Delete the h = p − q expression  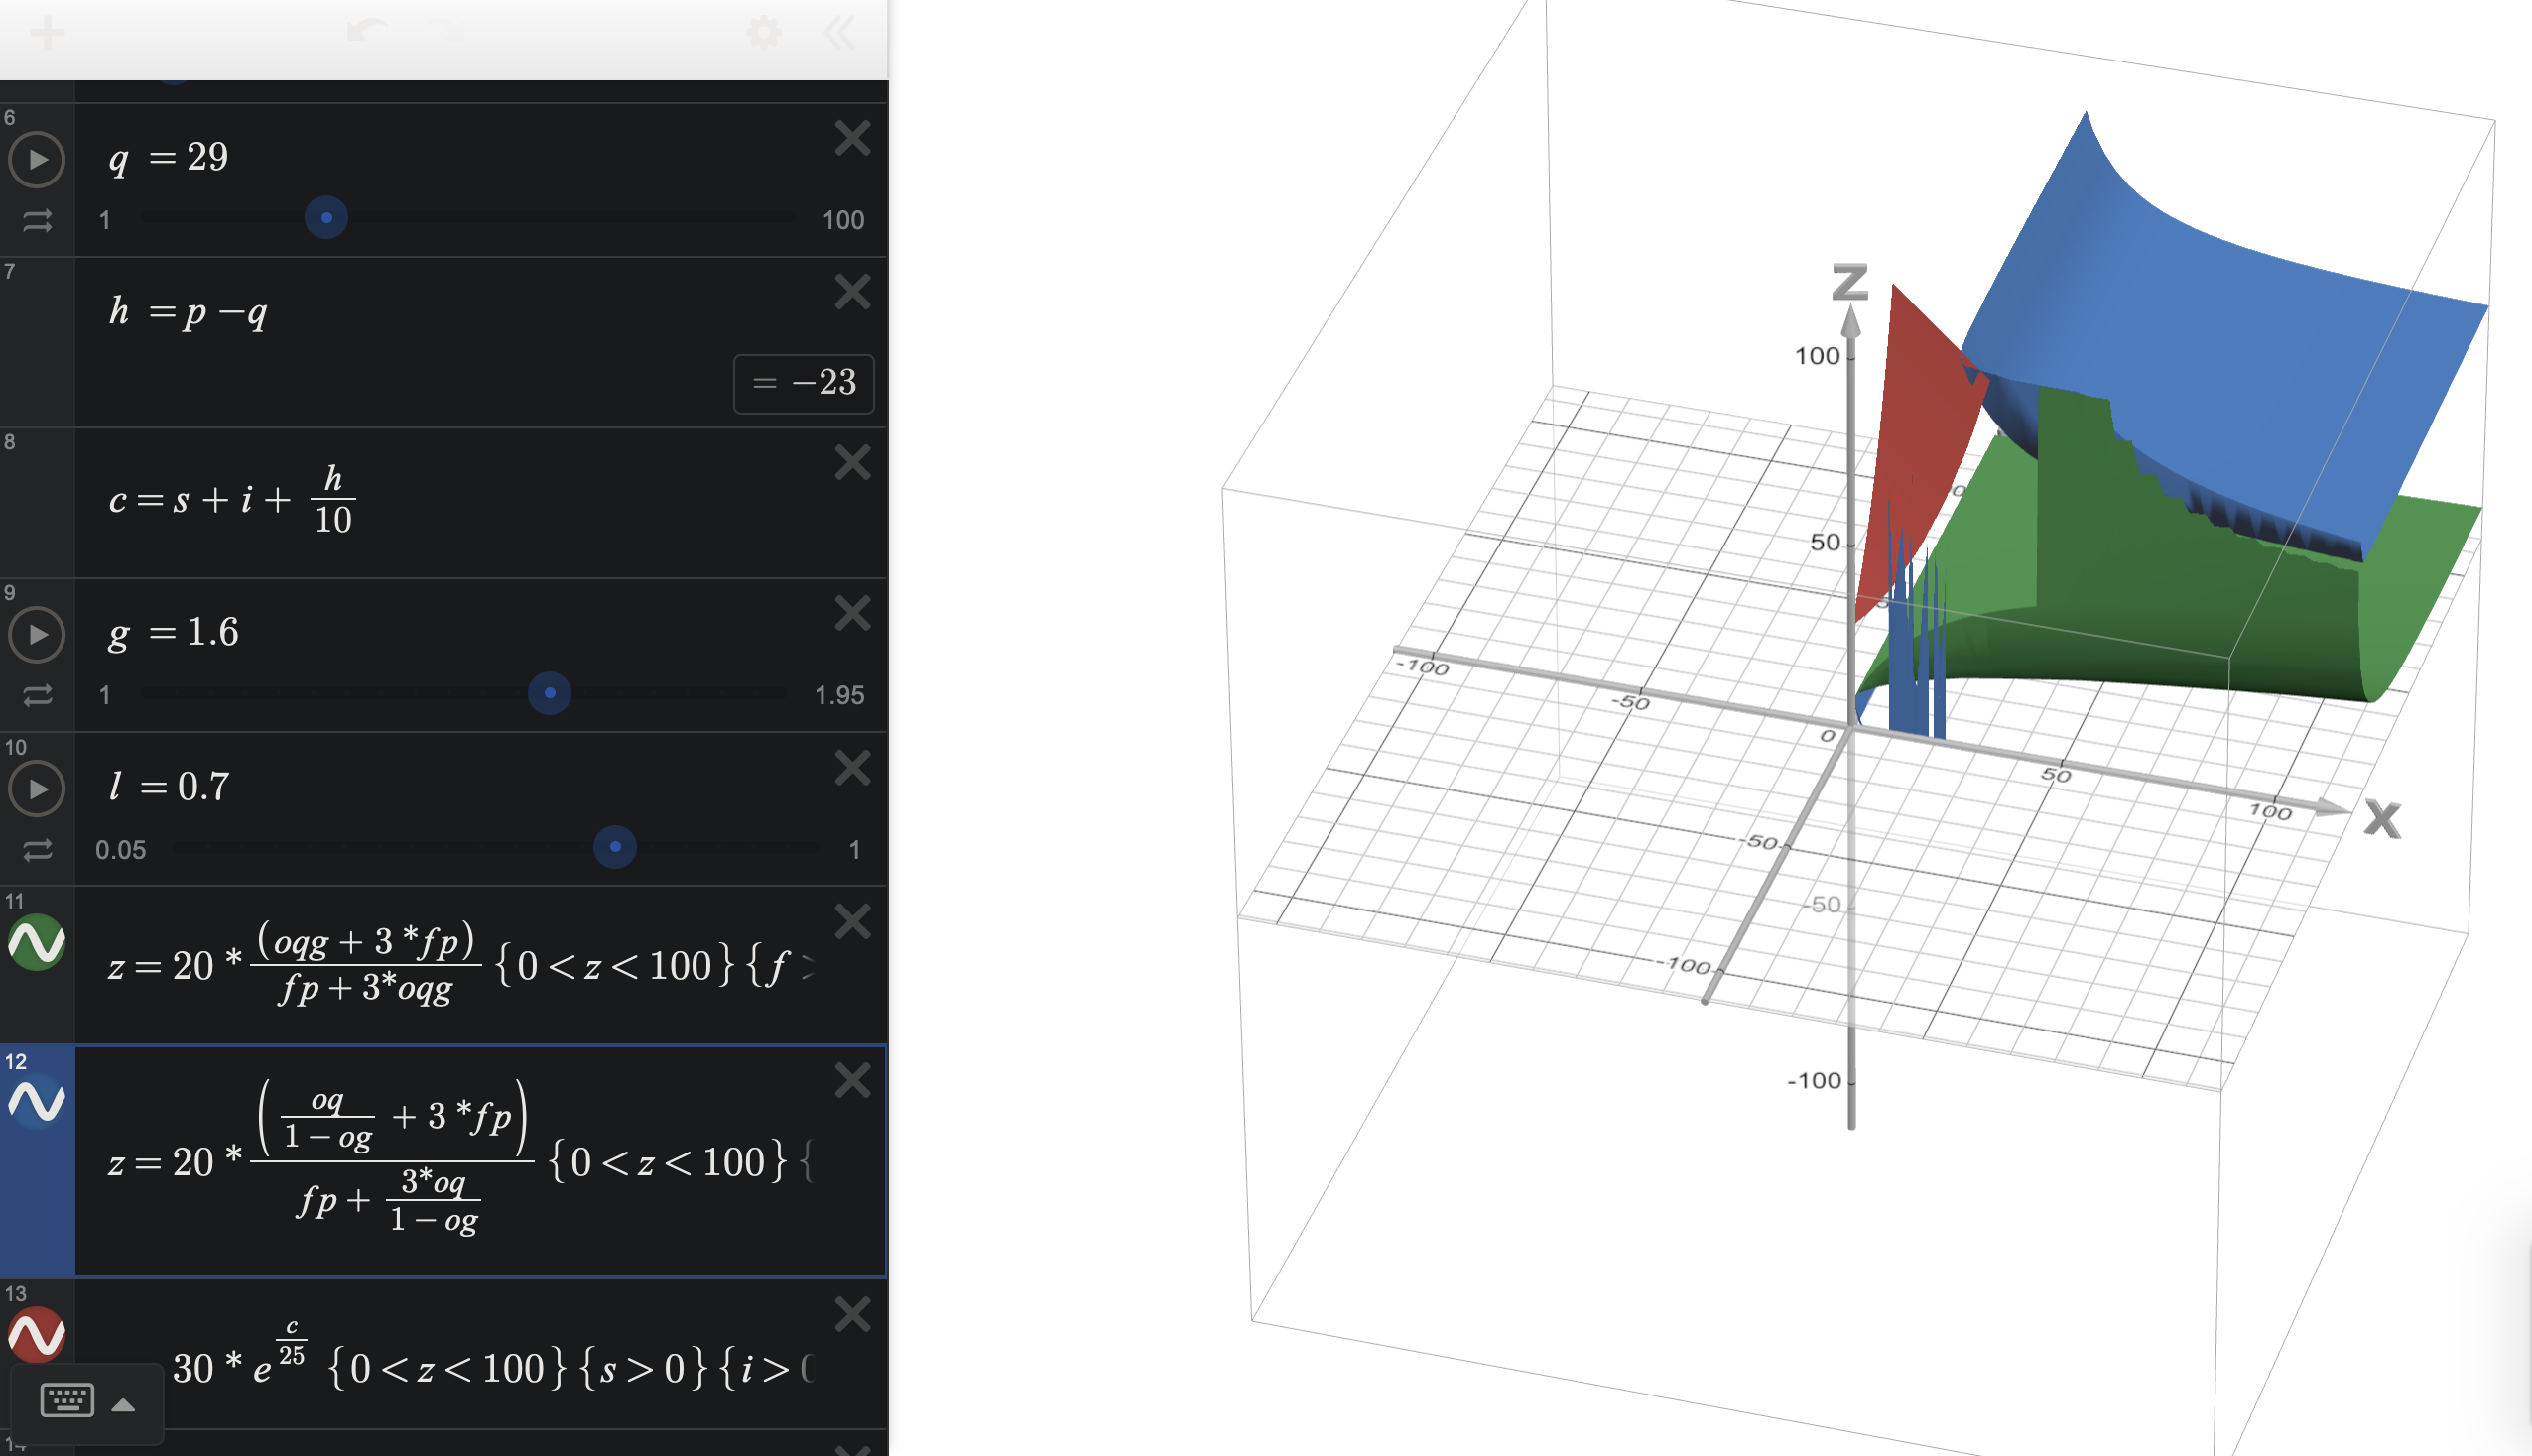click(852, 292)
